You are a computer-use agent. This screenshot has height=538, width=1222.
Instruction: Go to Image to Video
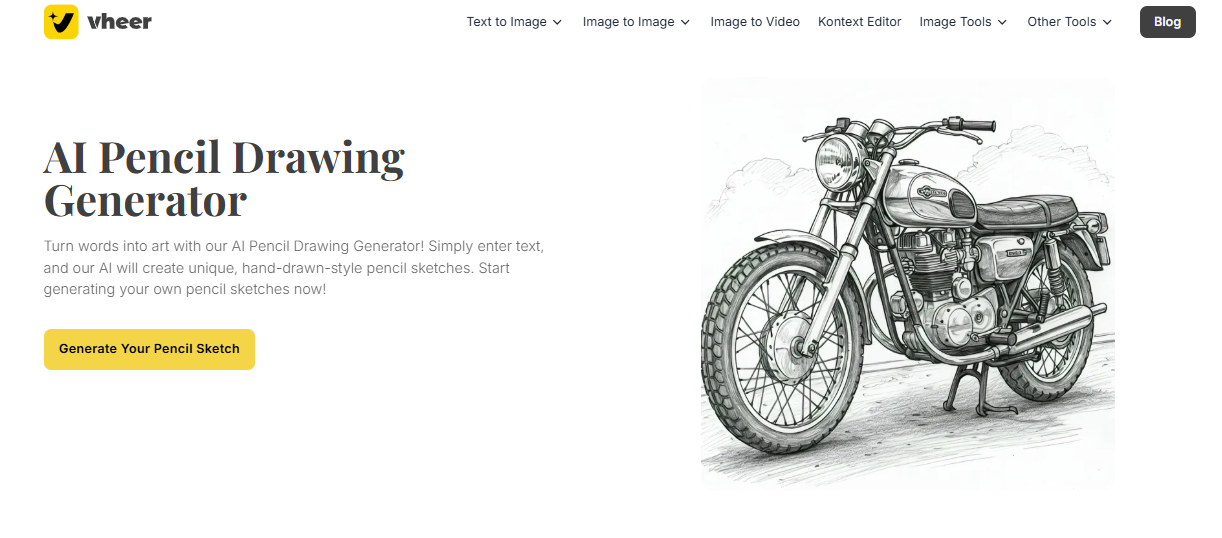click(x=755, y=21)
